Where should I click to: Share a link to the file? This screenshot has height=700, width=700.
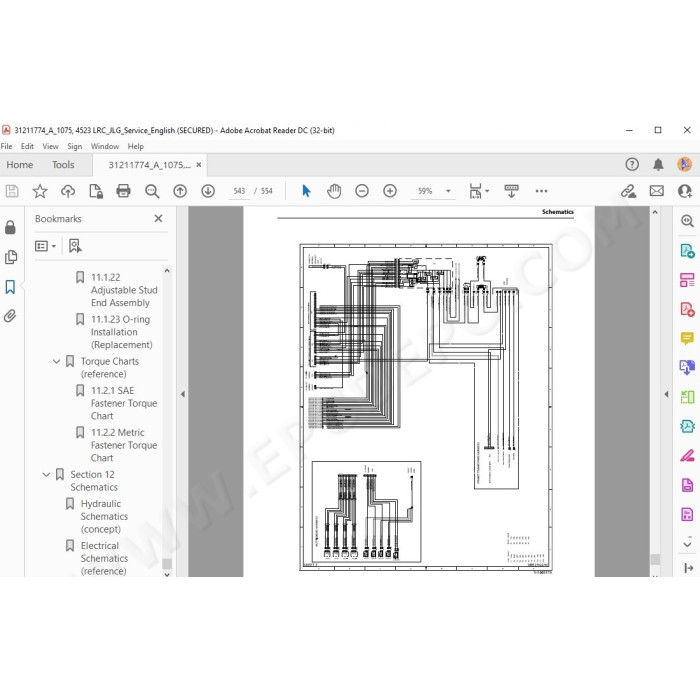click(x=629, y=191)
